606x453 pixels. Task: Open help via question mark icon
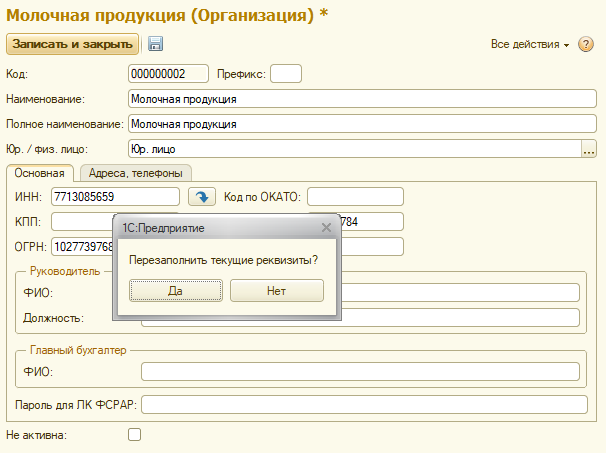[586, 45]
